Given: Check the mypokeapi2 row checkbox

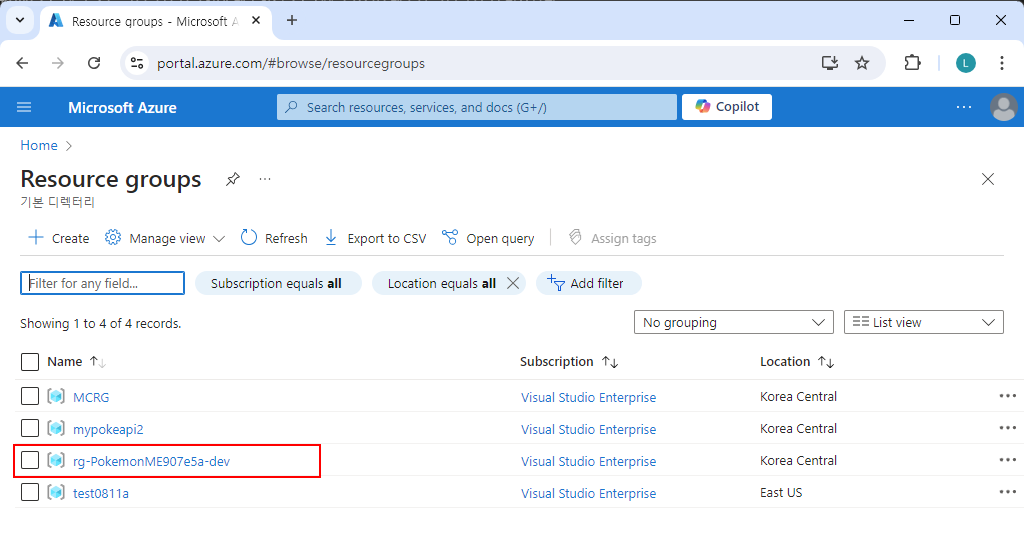Looking at the screenshot, I should 30,428.
